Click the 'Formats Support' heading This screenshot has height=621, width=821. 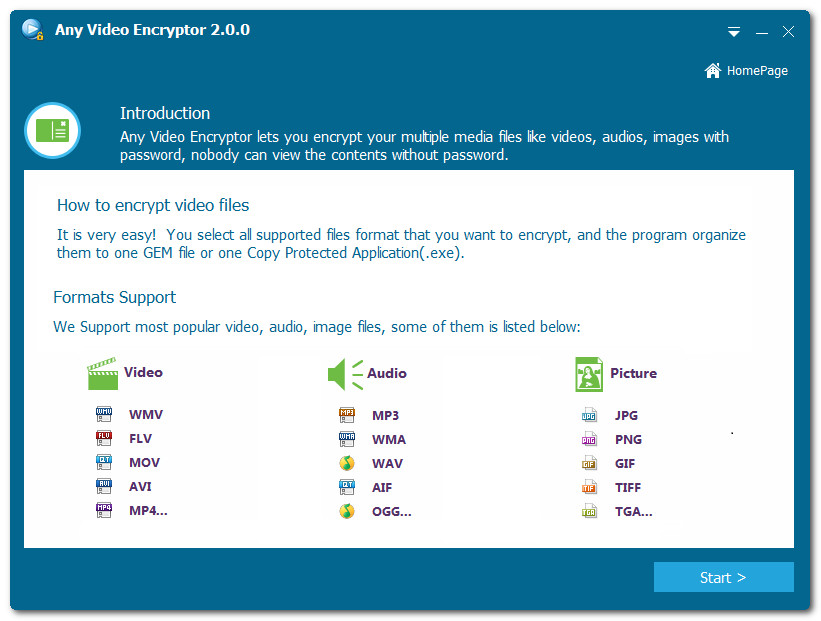click(x=115, y=297)
